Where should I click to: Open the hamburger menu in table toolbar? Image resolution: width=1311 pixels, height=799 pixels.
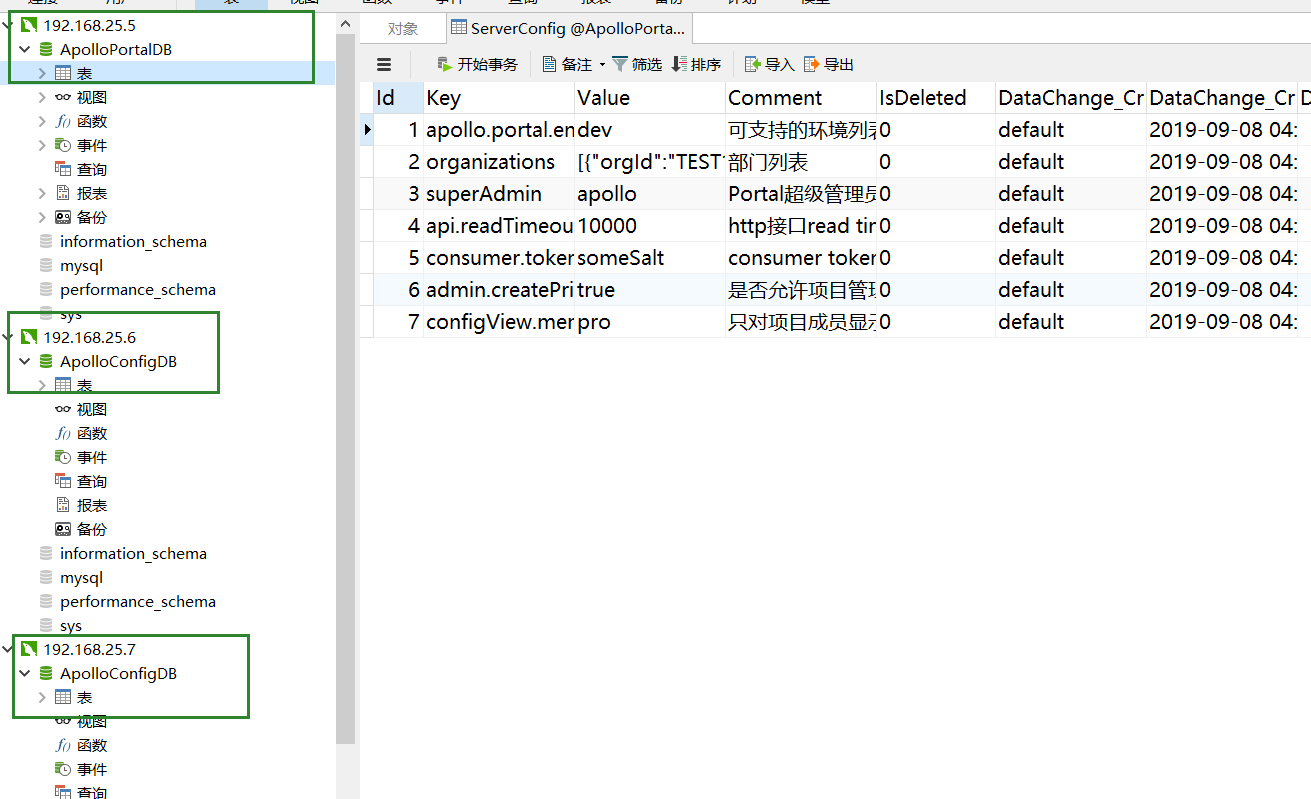[384, 64]
